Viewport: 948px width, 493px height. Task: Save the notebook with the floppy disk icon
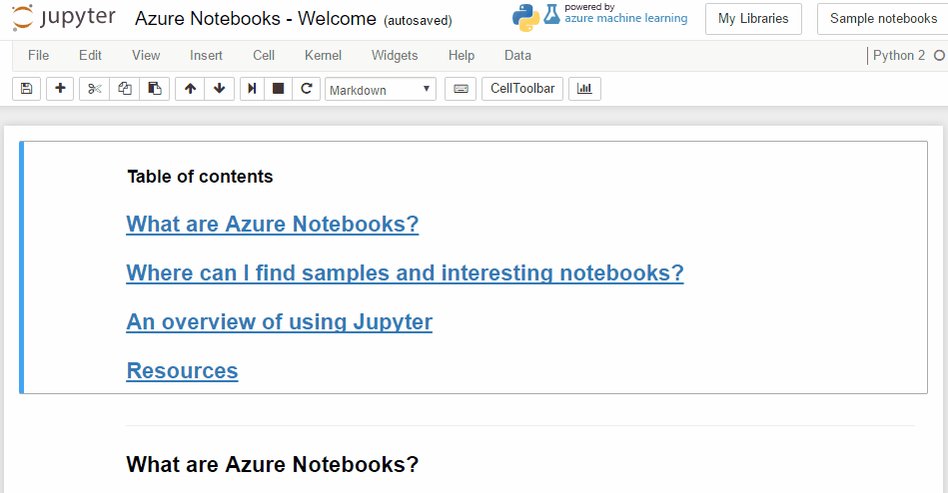27,89
